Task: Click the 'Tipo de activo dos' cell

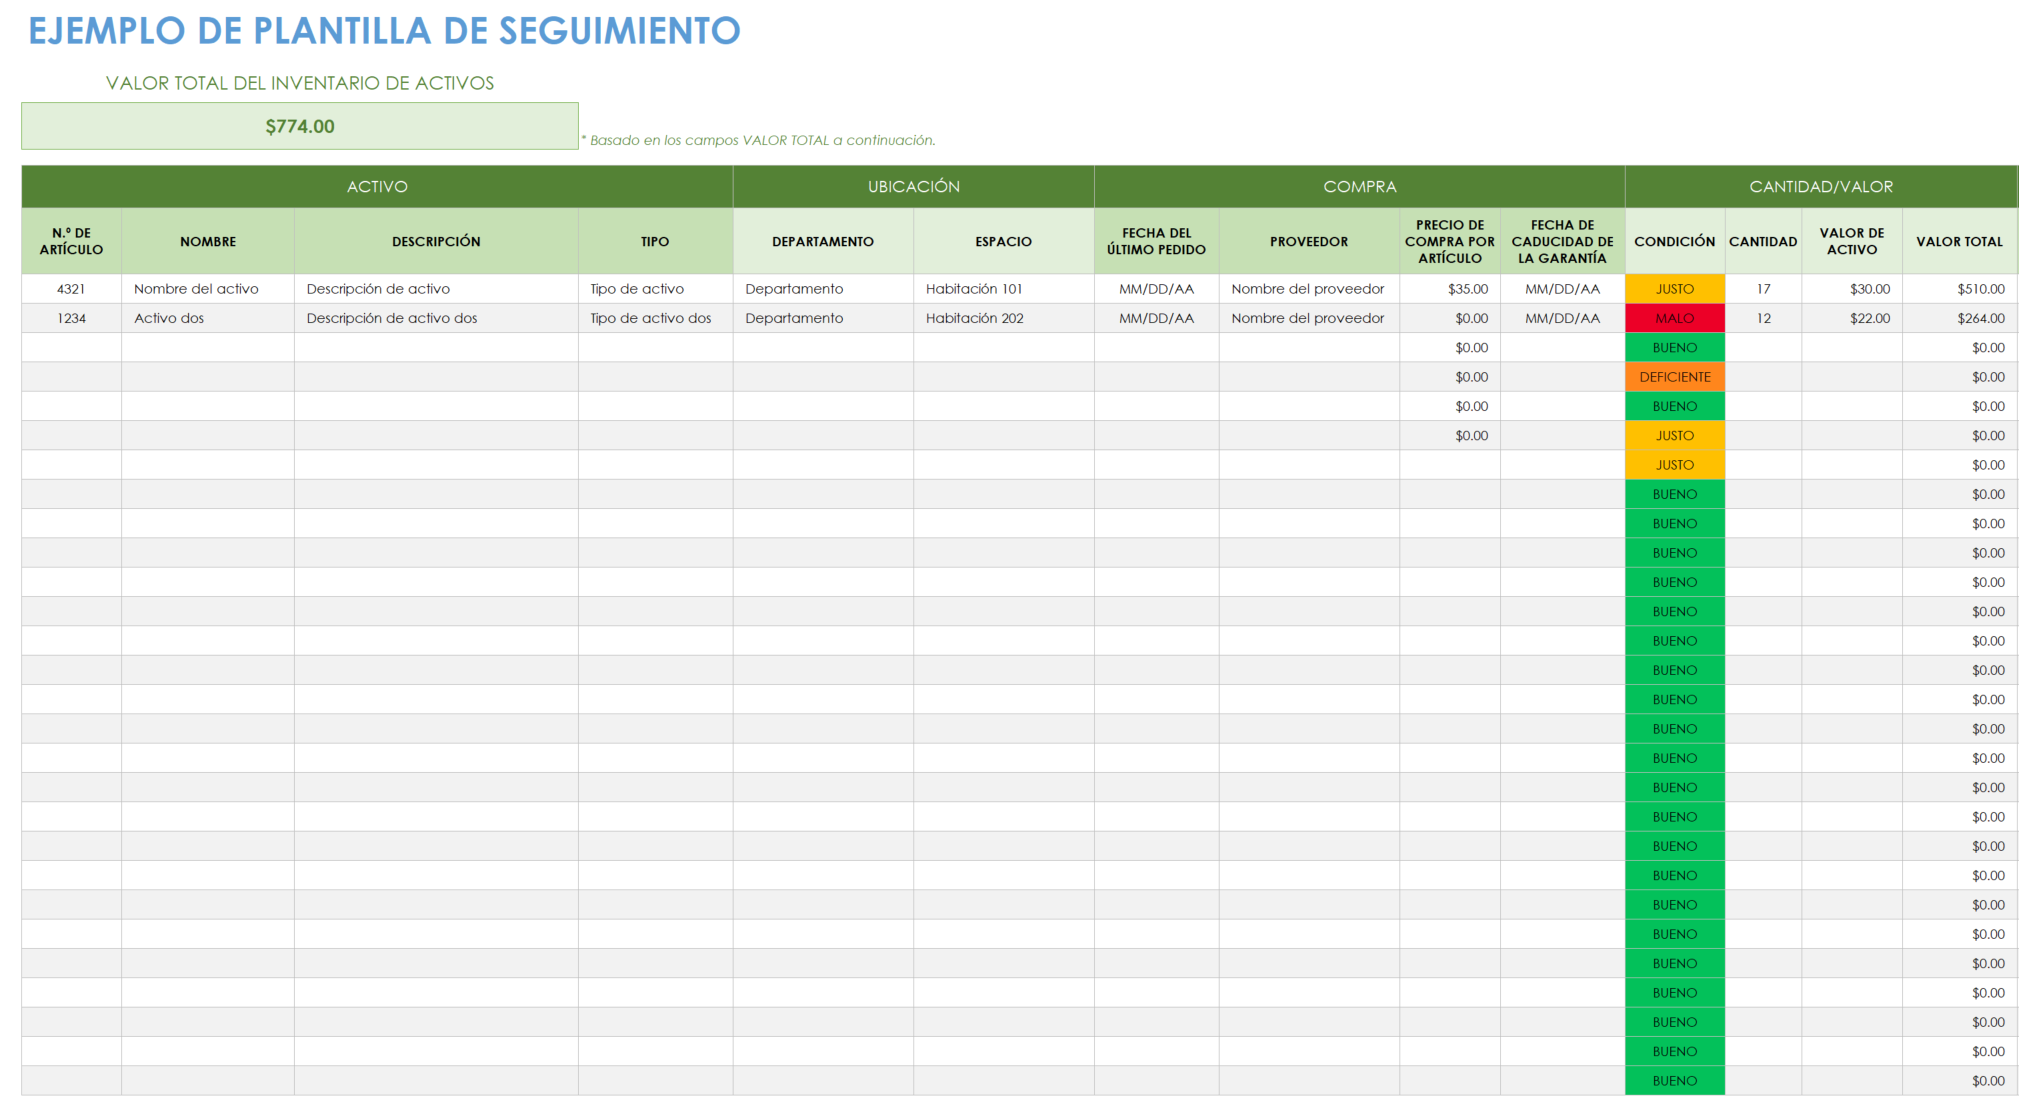Action: 655,318
